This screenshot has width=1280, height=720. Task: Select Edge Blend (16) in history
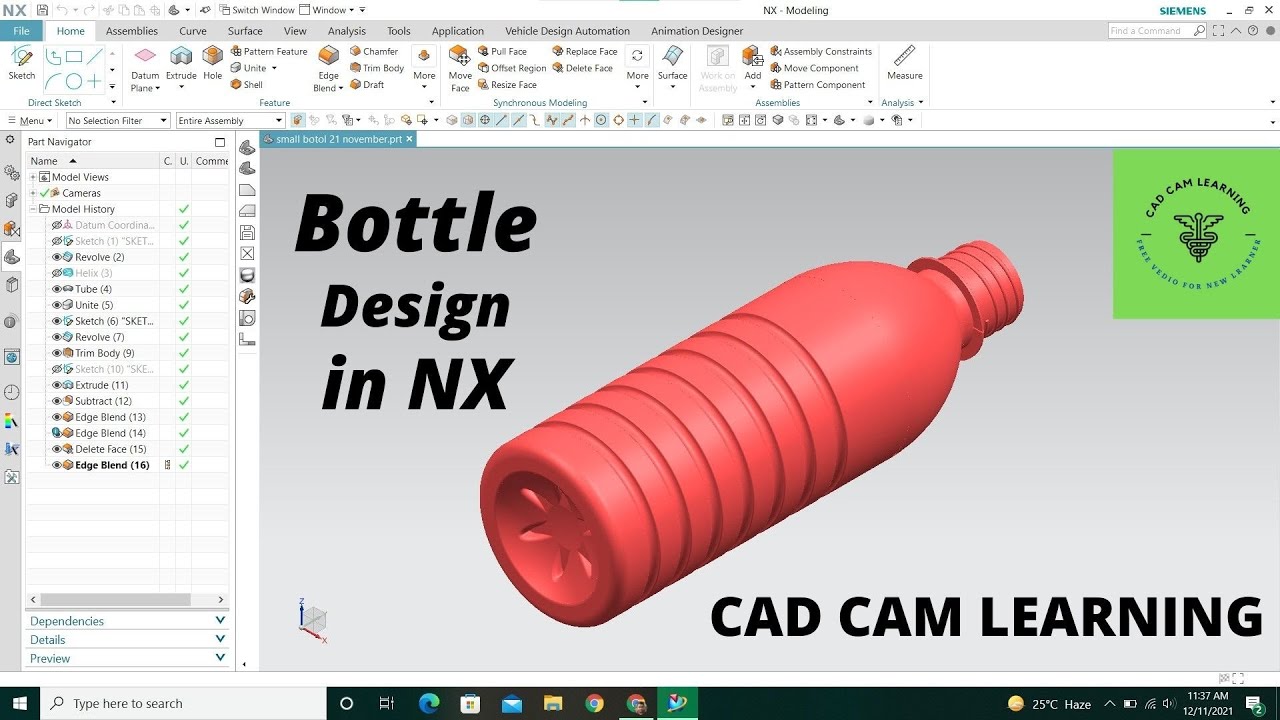coord(112,465)
